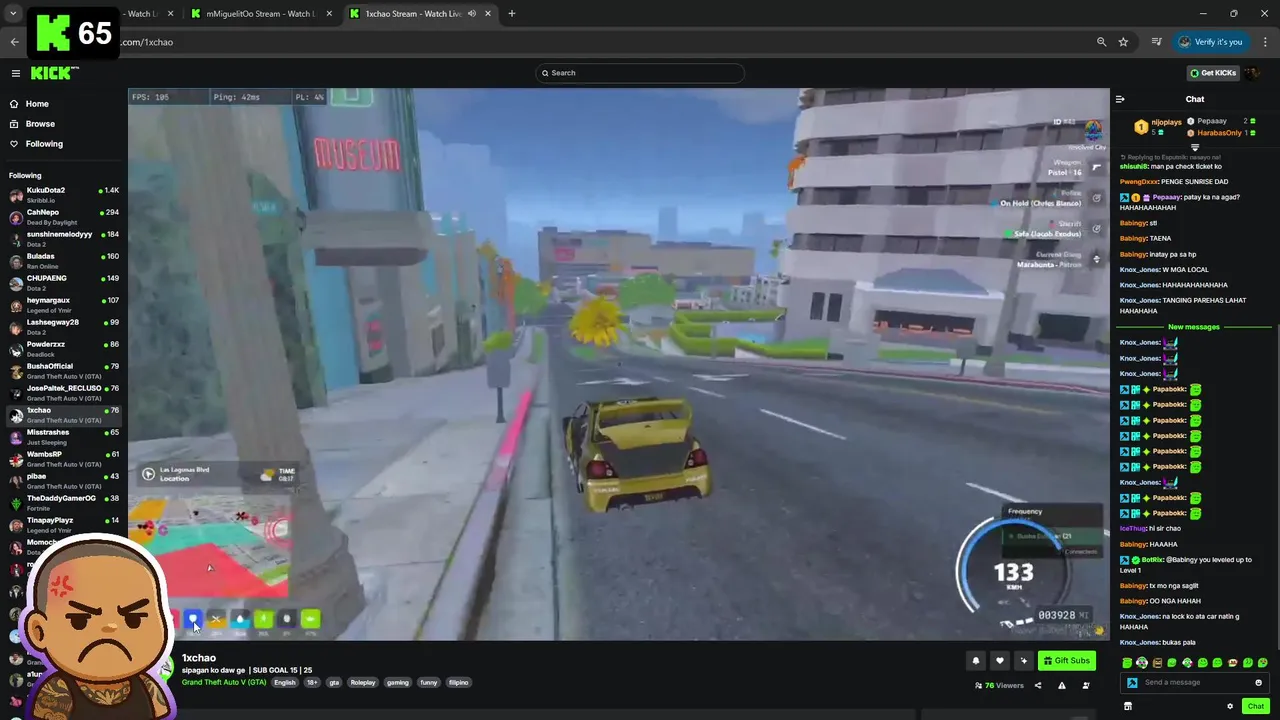Open WambsRP channel in Following list
The height and width of the screenshot is (720, 1280).
[62, 458]
